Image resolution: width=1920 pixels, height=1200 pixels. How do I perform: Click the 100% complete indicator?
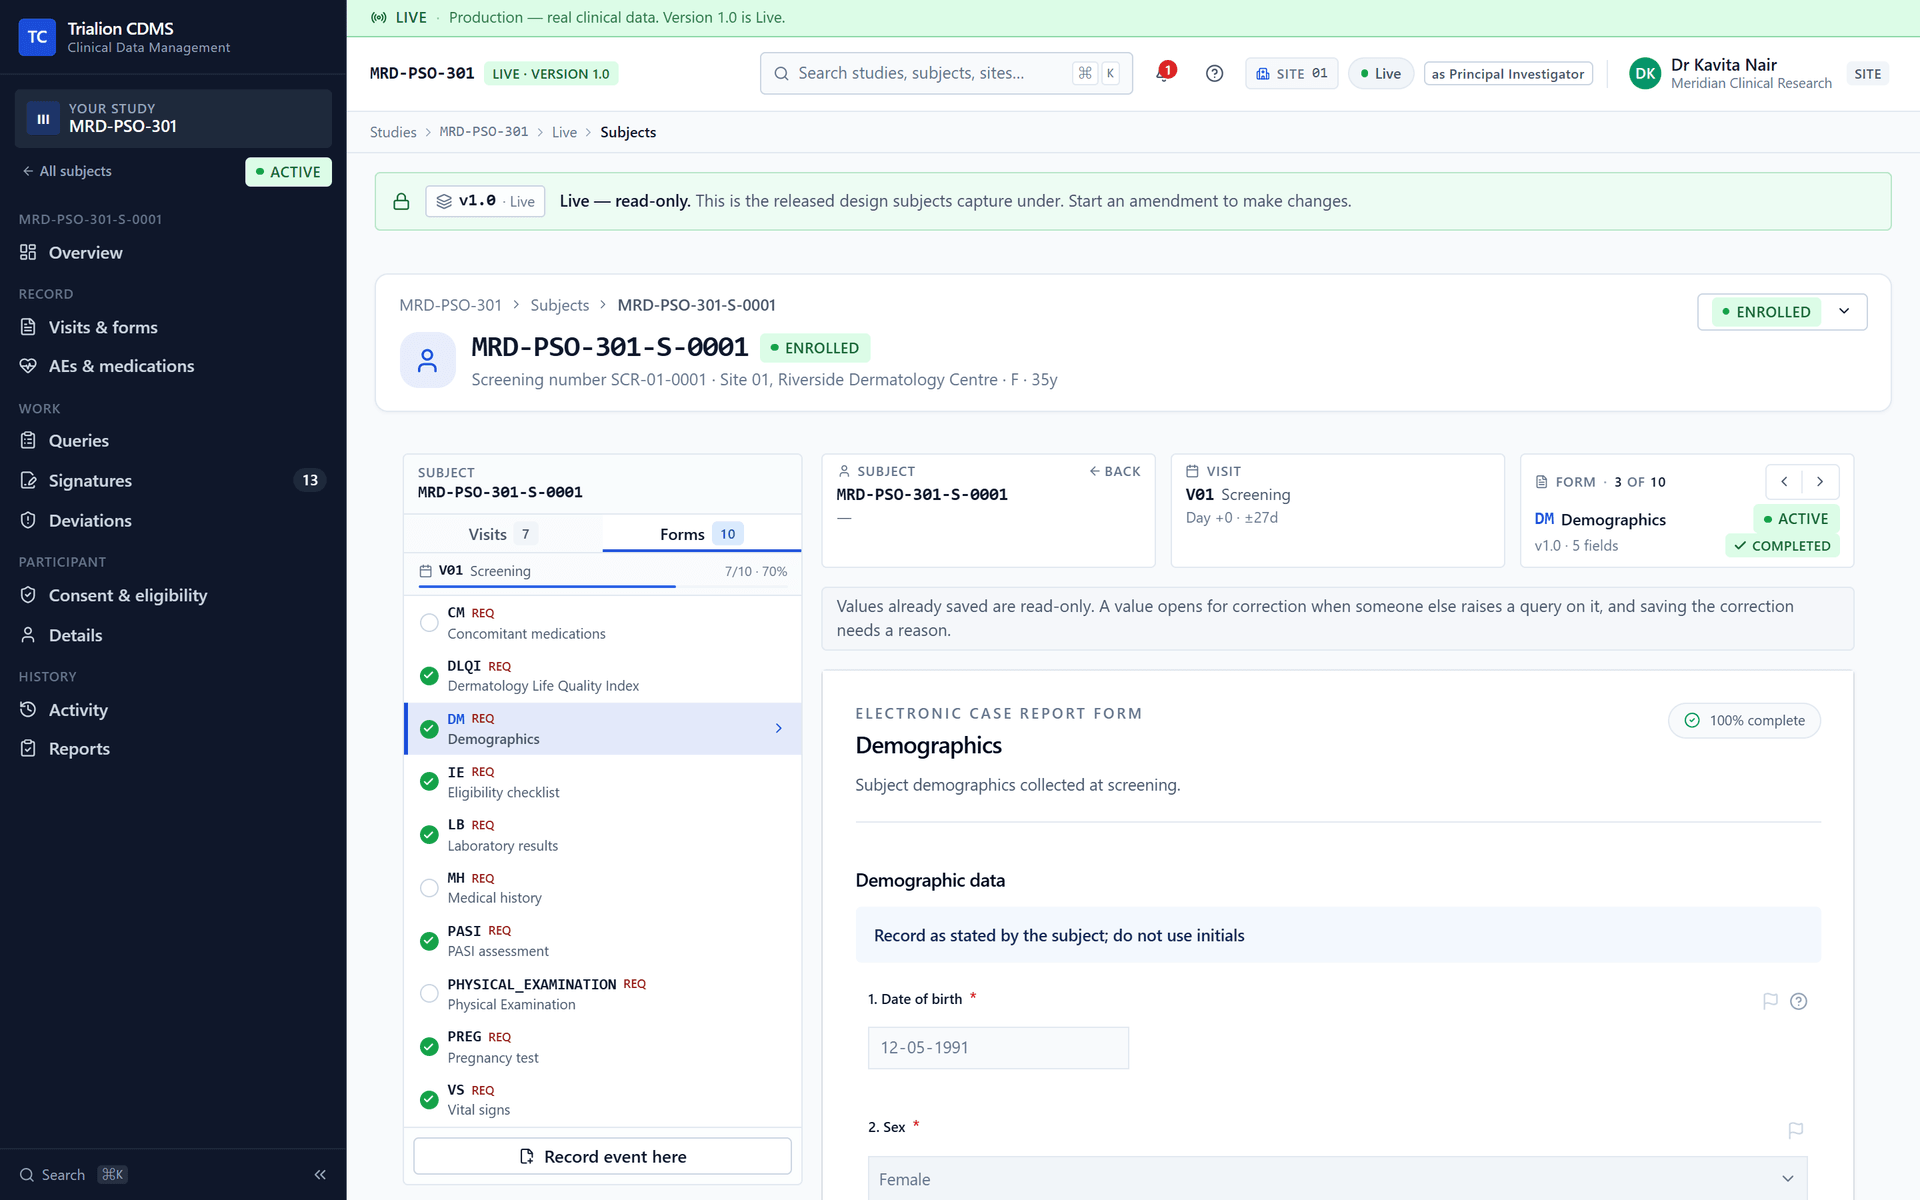tap(1744, 720)
